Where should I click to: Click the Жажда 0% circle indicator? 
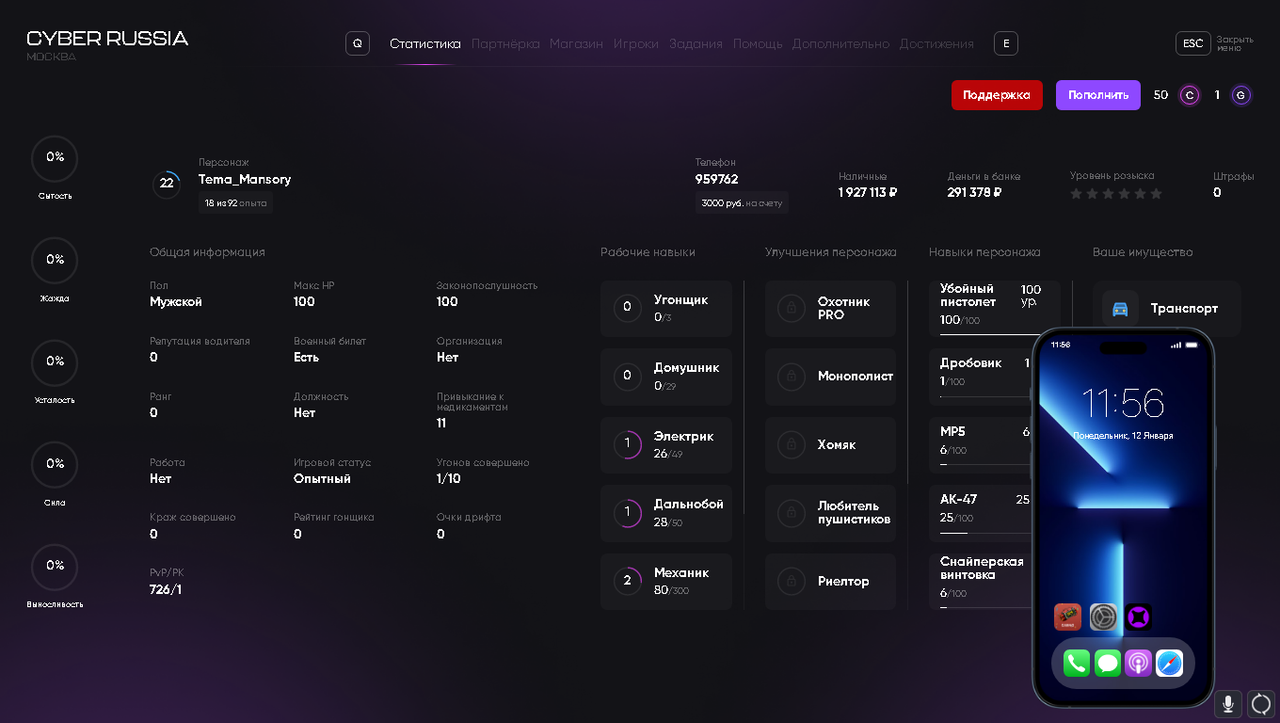click(55, 259)
